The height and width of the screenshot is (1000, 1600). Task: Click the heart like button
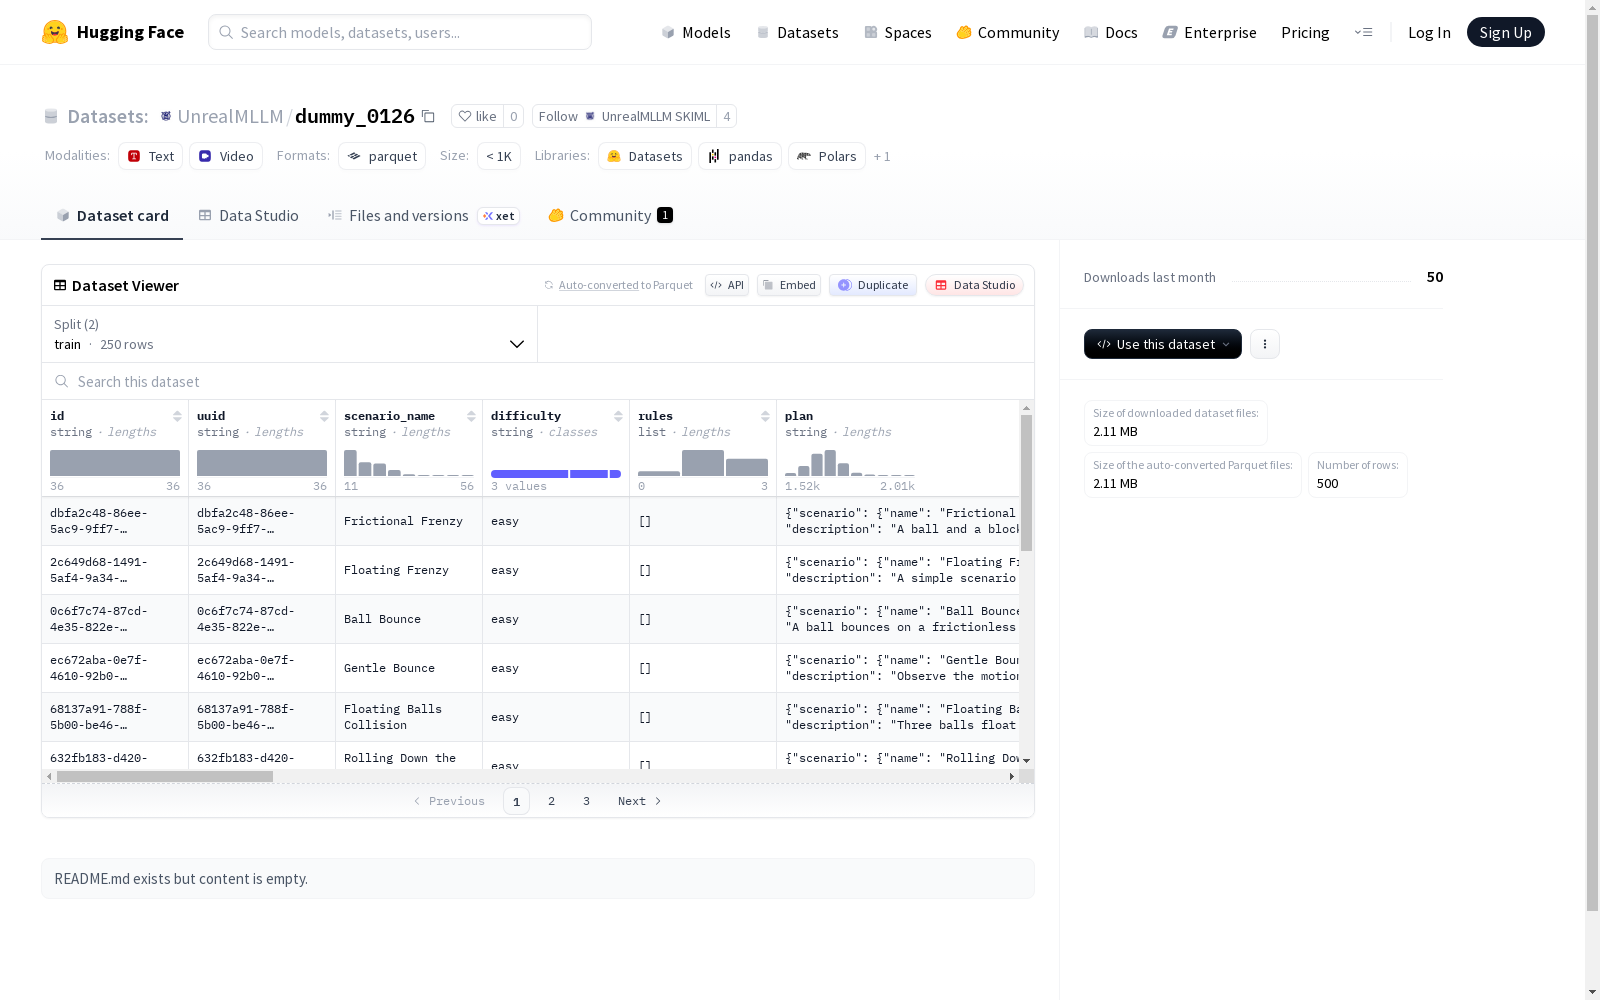click(477, 116)
